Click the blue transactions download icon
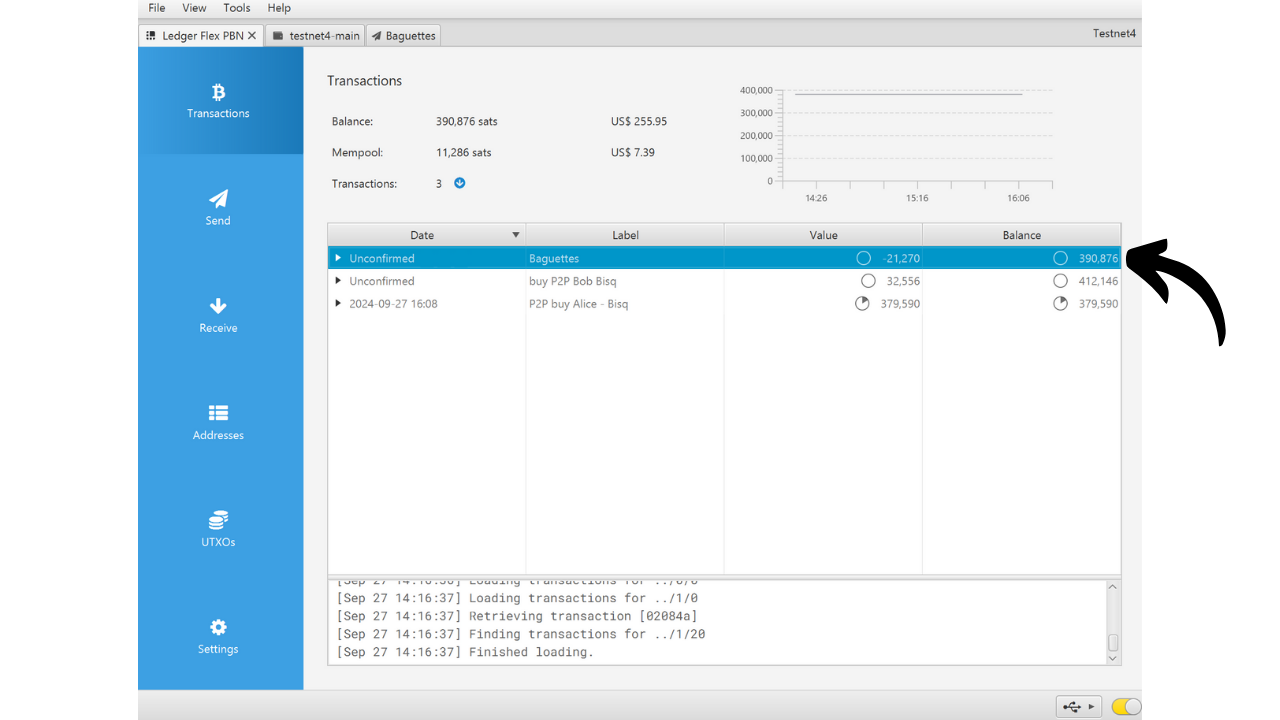Screen dimensions: 1280x720 tap(460, 183)
